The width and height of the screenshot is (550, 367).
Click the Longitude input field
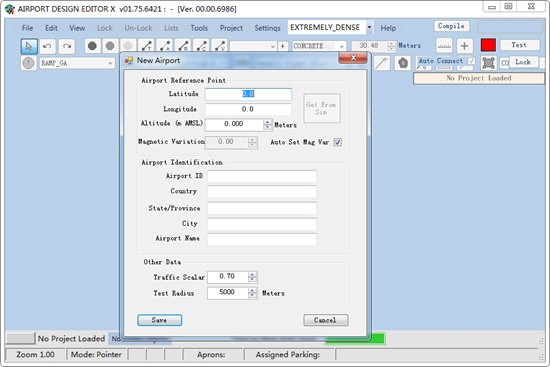pyautogui.click(x=248, y=109)
